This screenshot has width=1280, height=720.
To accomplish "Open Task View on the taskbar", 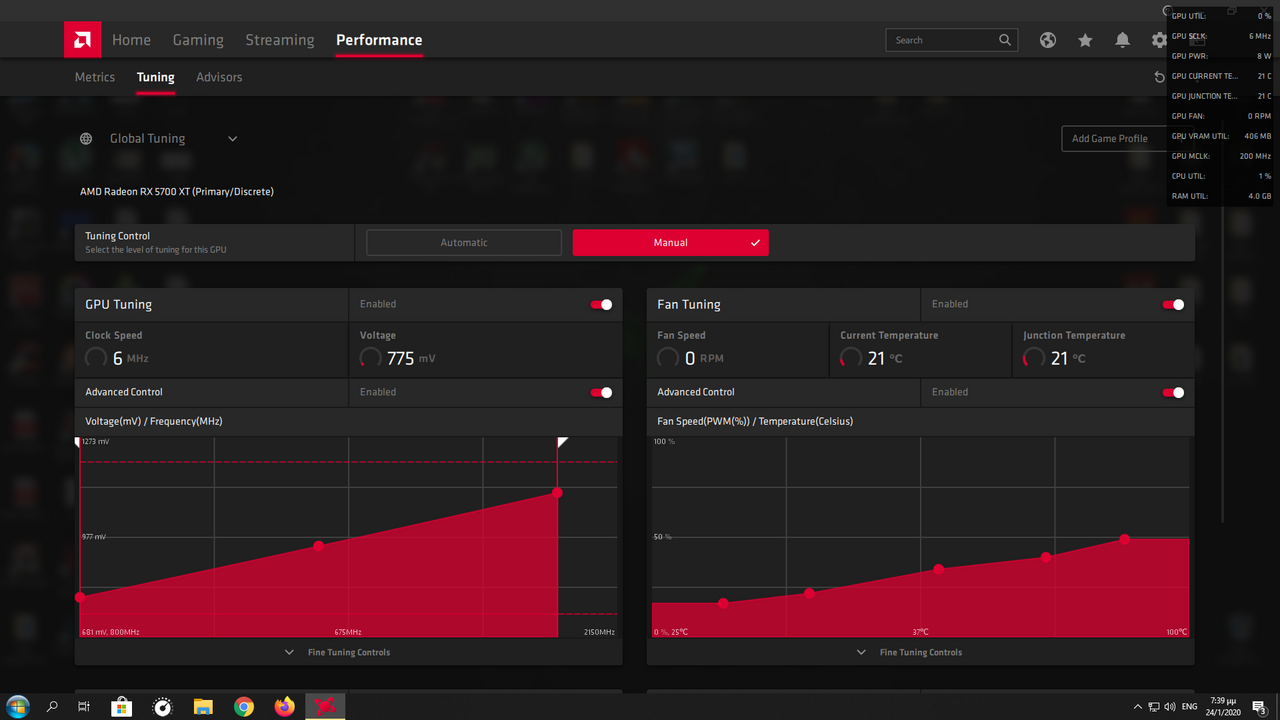I will point(84,707).
